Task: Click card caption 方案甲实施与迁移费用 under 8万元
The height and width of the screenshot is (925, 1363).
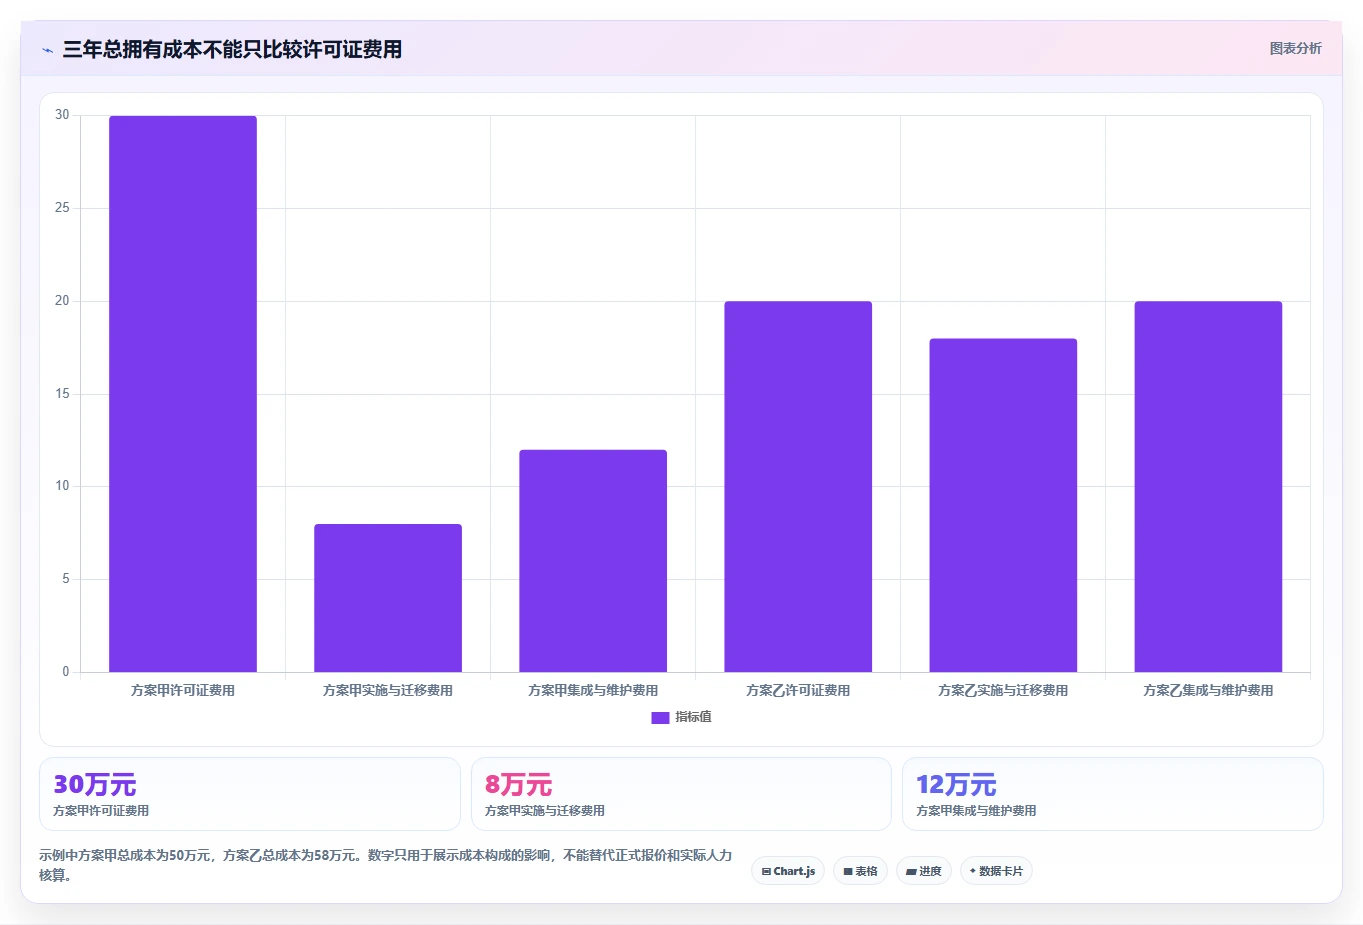Action: [x=545, y=811]
